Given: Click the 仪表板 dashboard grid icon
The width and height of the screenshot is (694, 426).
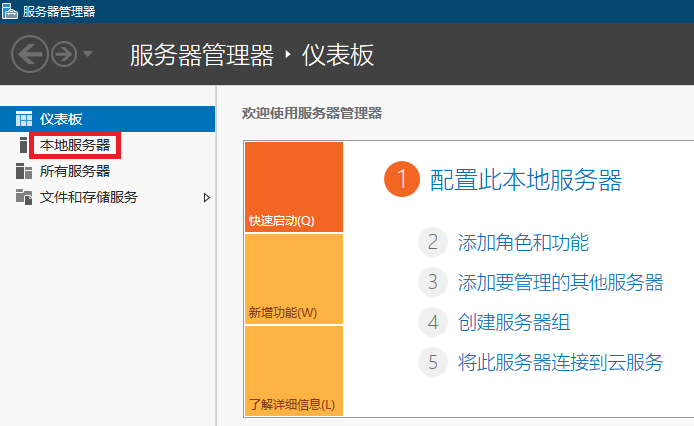Looking at the screenshot, I should (x=24, y=119).
